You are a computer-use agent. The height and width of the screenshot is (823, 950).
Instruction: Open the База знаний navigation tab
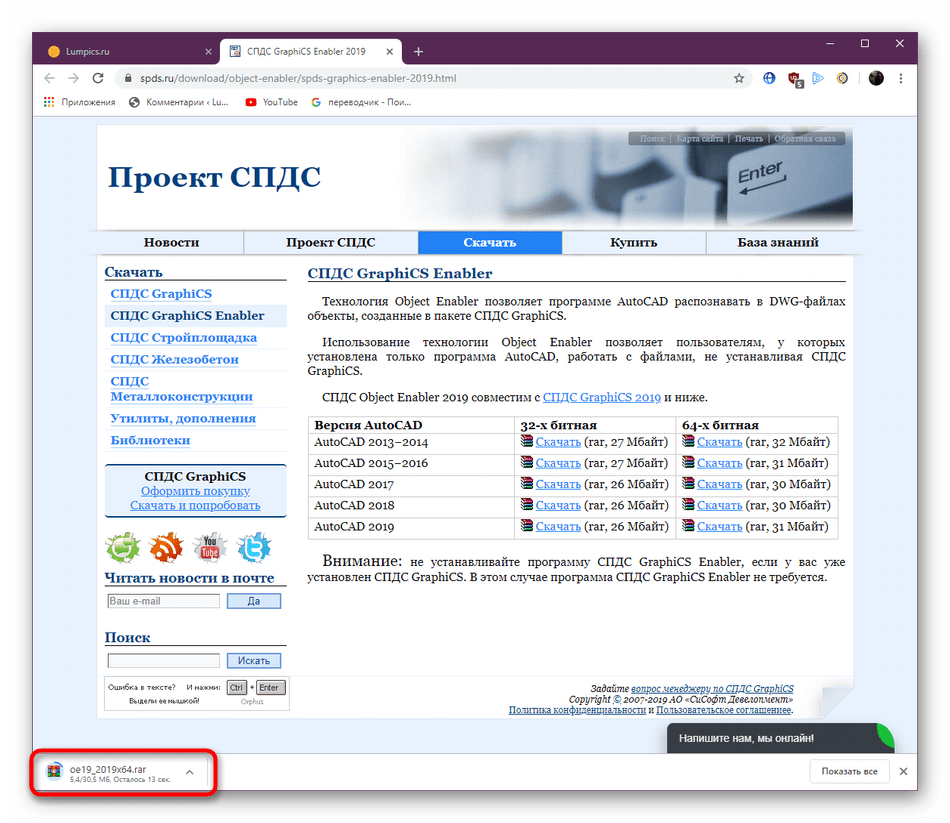click(x=778, y=242)
